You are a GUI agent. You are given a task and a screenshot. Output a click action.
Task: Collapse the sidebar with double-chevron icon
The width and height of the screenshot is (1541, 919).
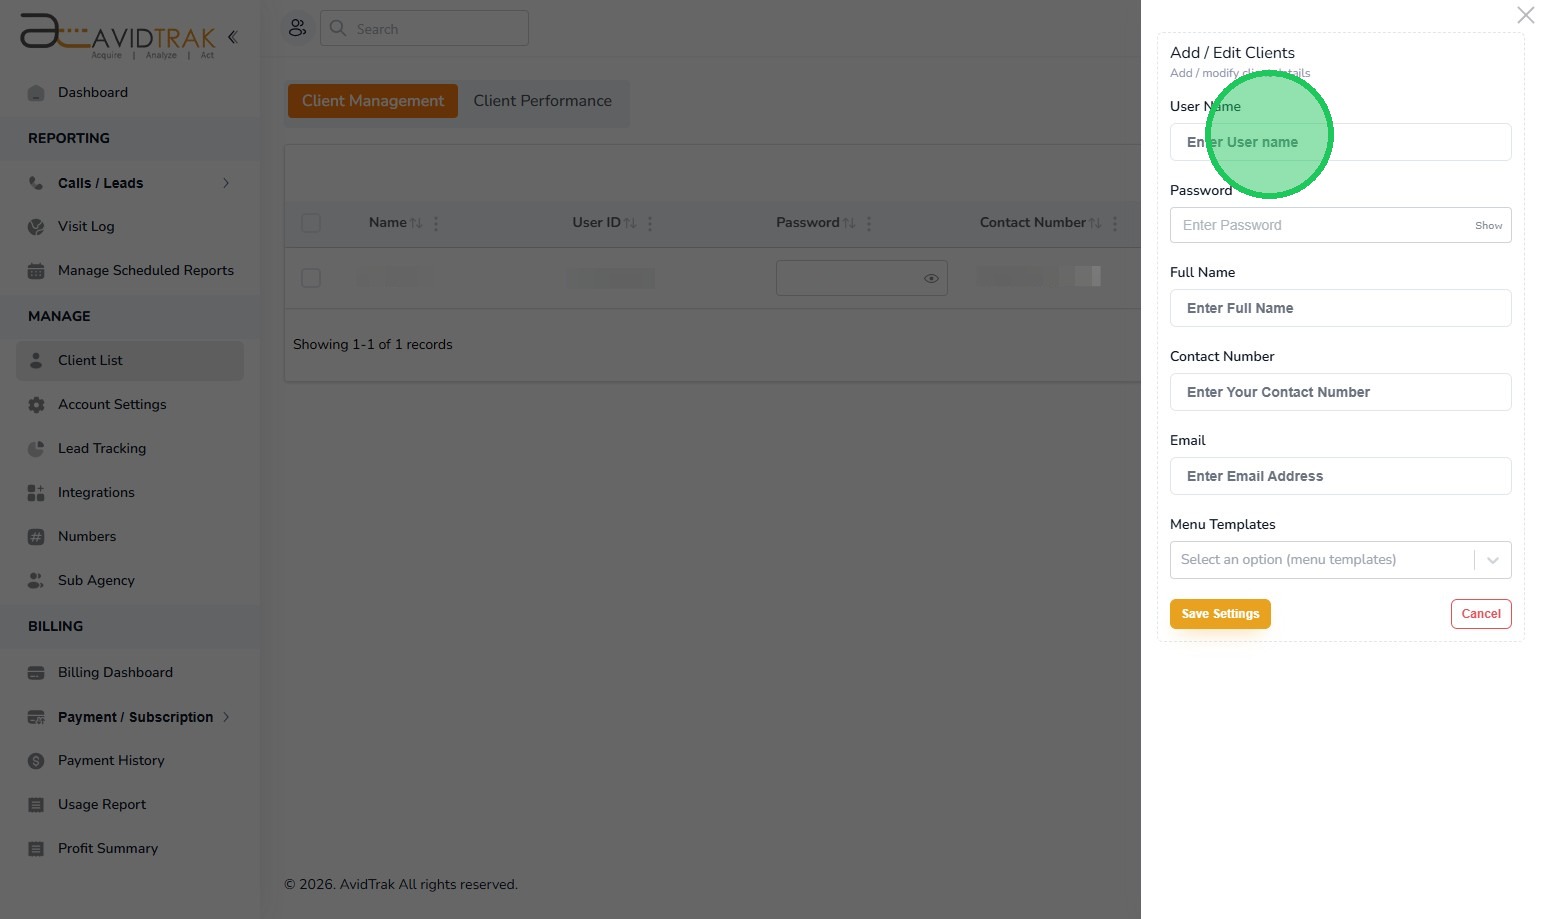pyautogui.click(x=232, y=37)
